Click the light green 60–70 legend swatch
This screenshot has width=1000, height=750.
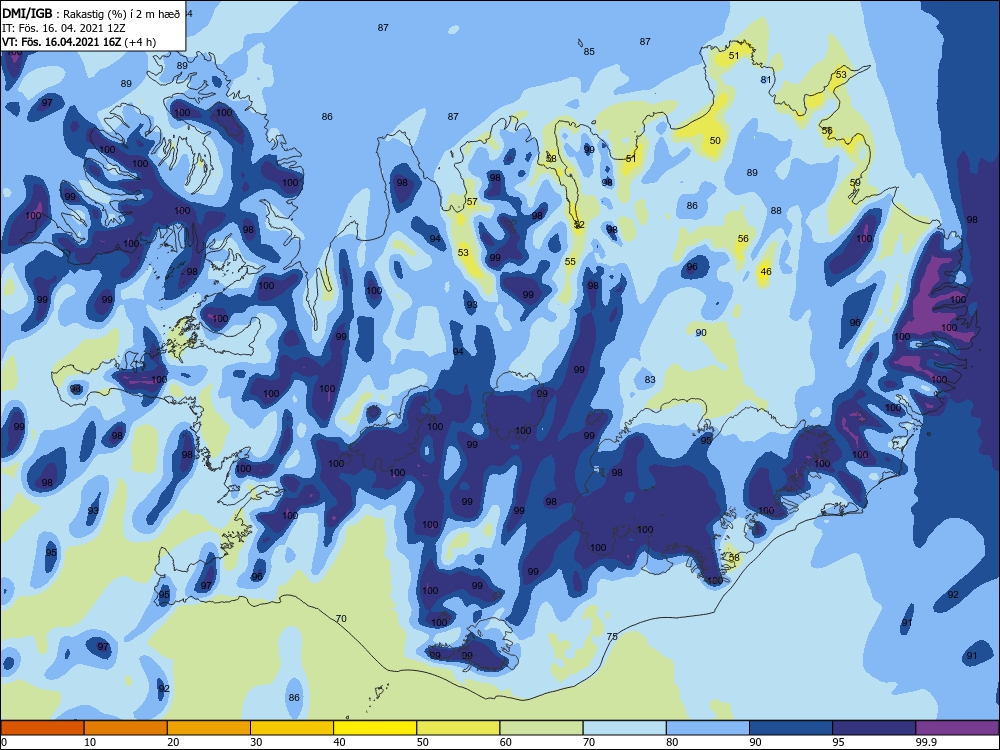541,728
